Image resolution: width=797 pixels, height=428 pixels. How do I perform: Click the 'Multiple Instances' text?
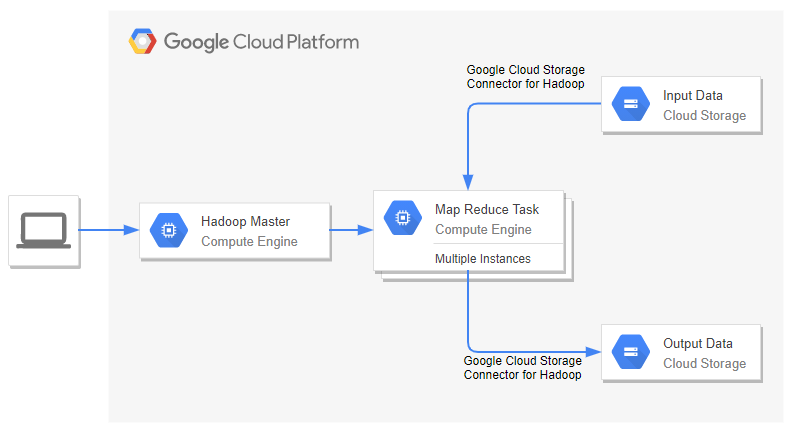click(x=483, y=259)
